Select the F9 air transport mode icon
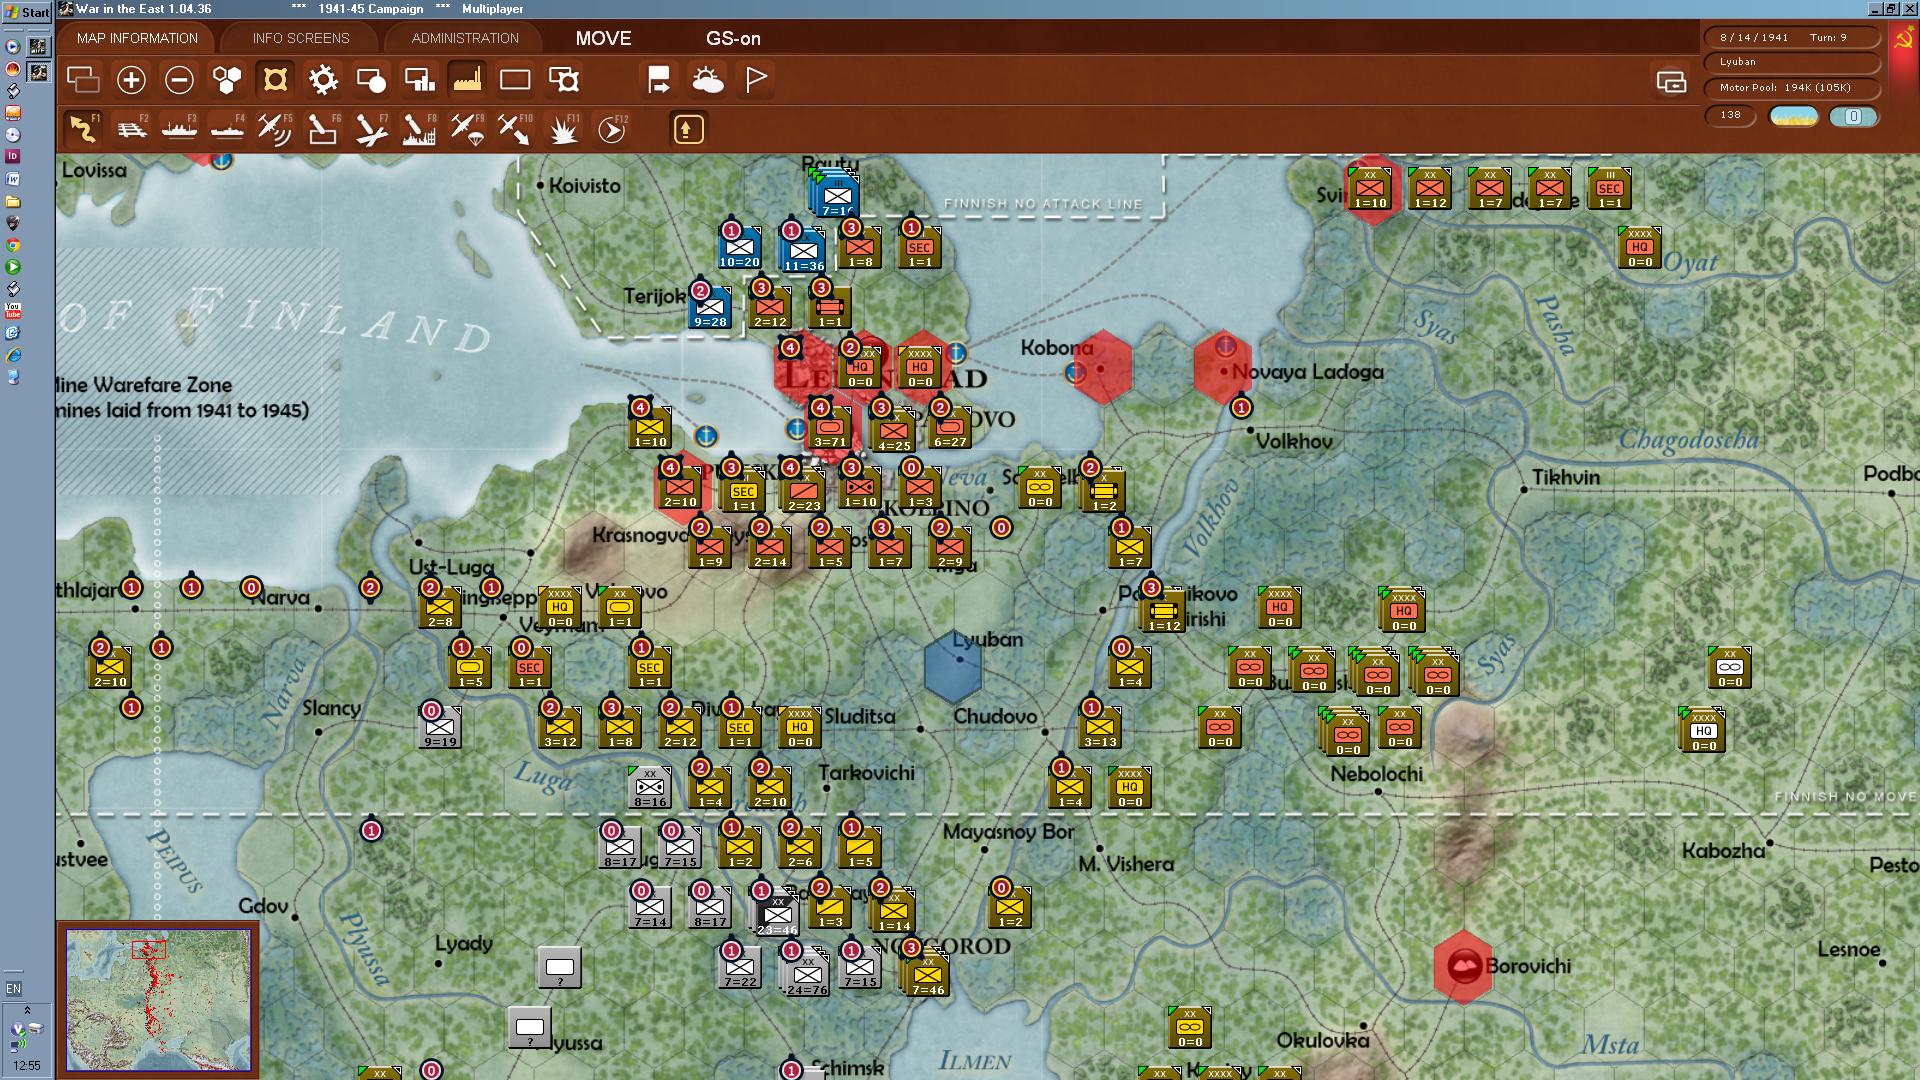 pos(467,129)
